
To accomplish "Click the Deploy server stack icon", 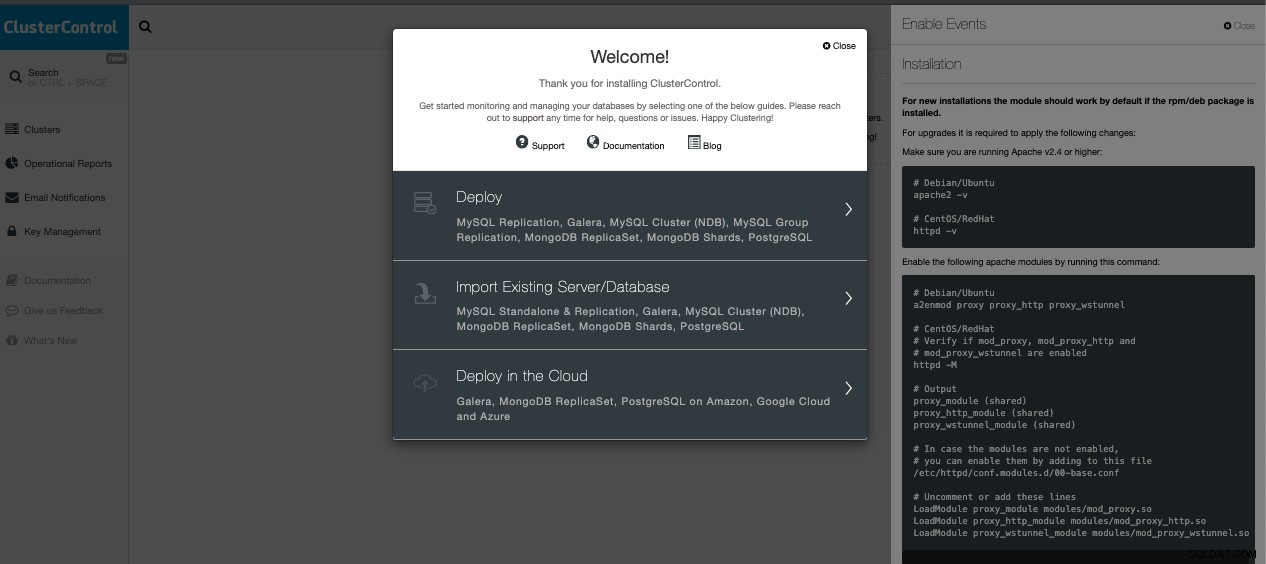I will point(425,203).
